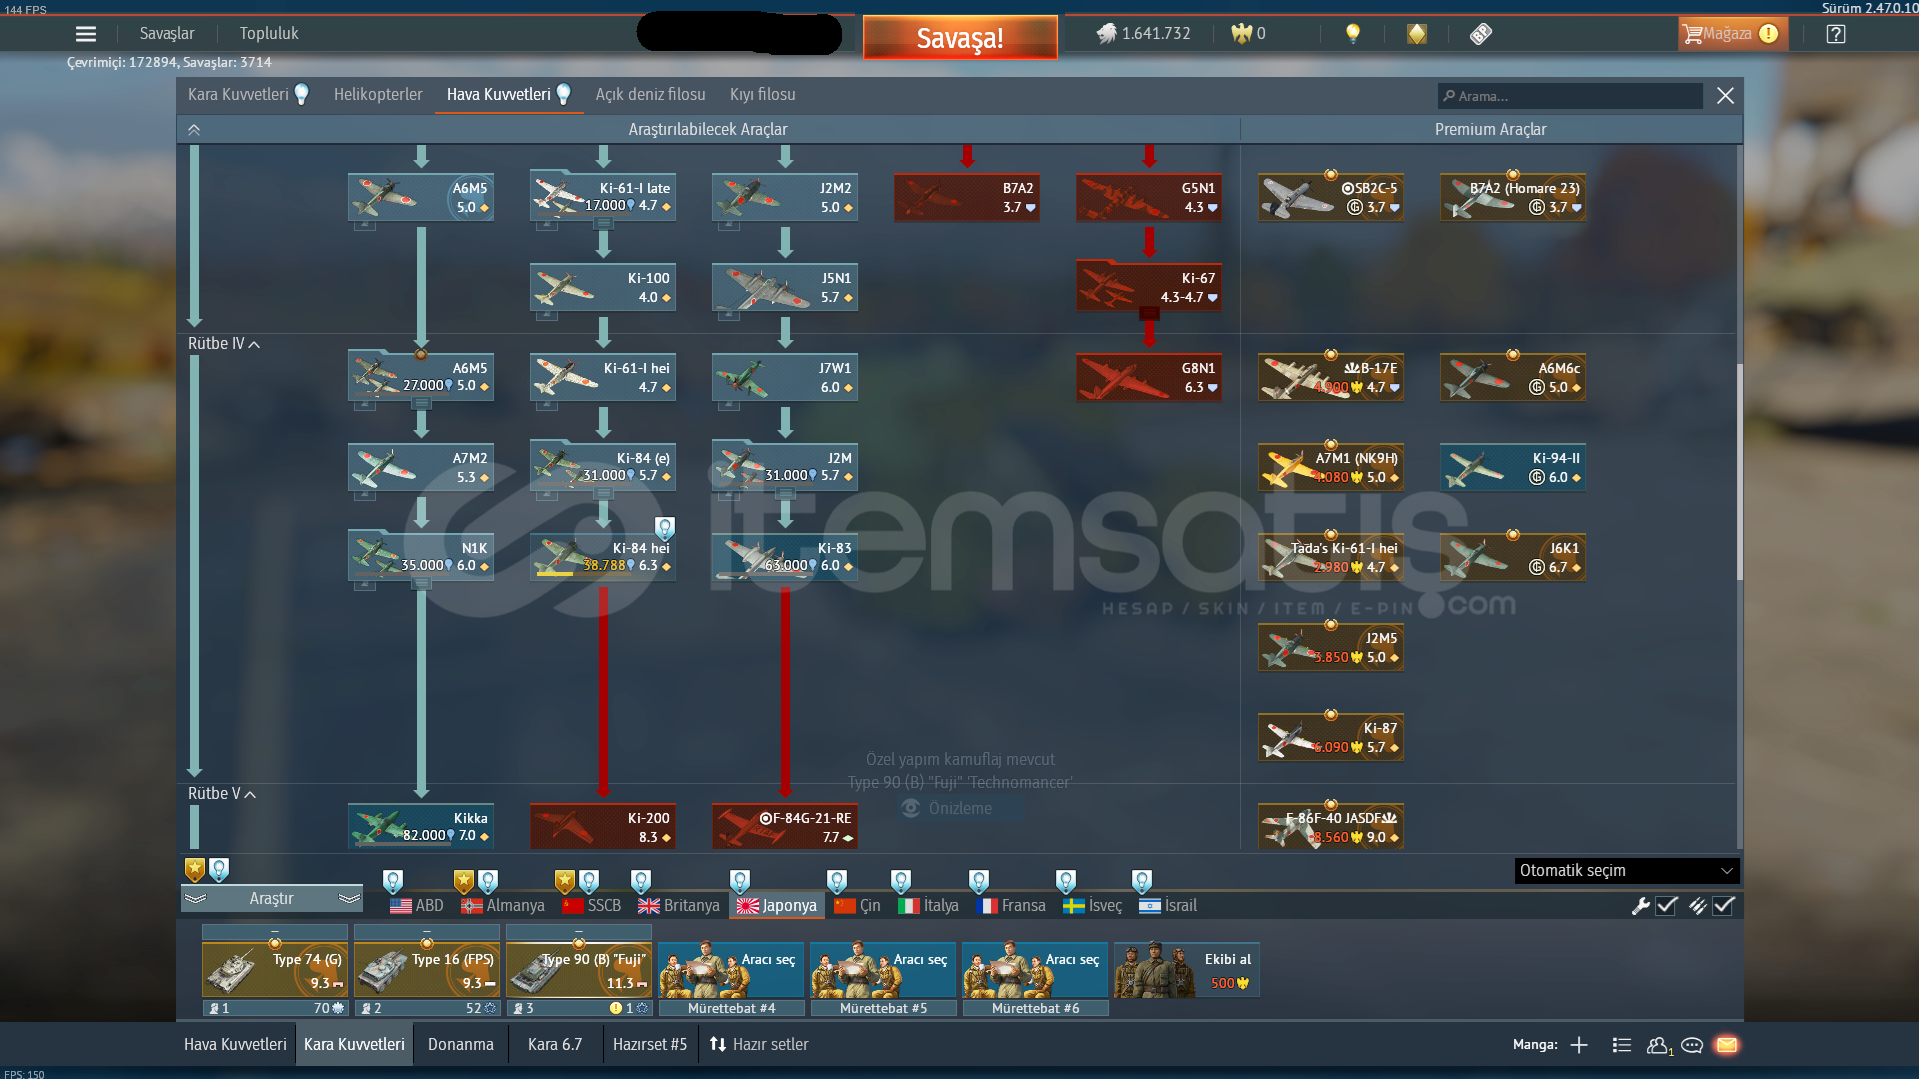Select the Type 90 (B) "Fuji" crew slot
Image resolution: width=1919 pixels, height=1079 pixels.
[x=579, y=971]
